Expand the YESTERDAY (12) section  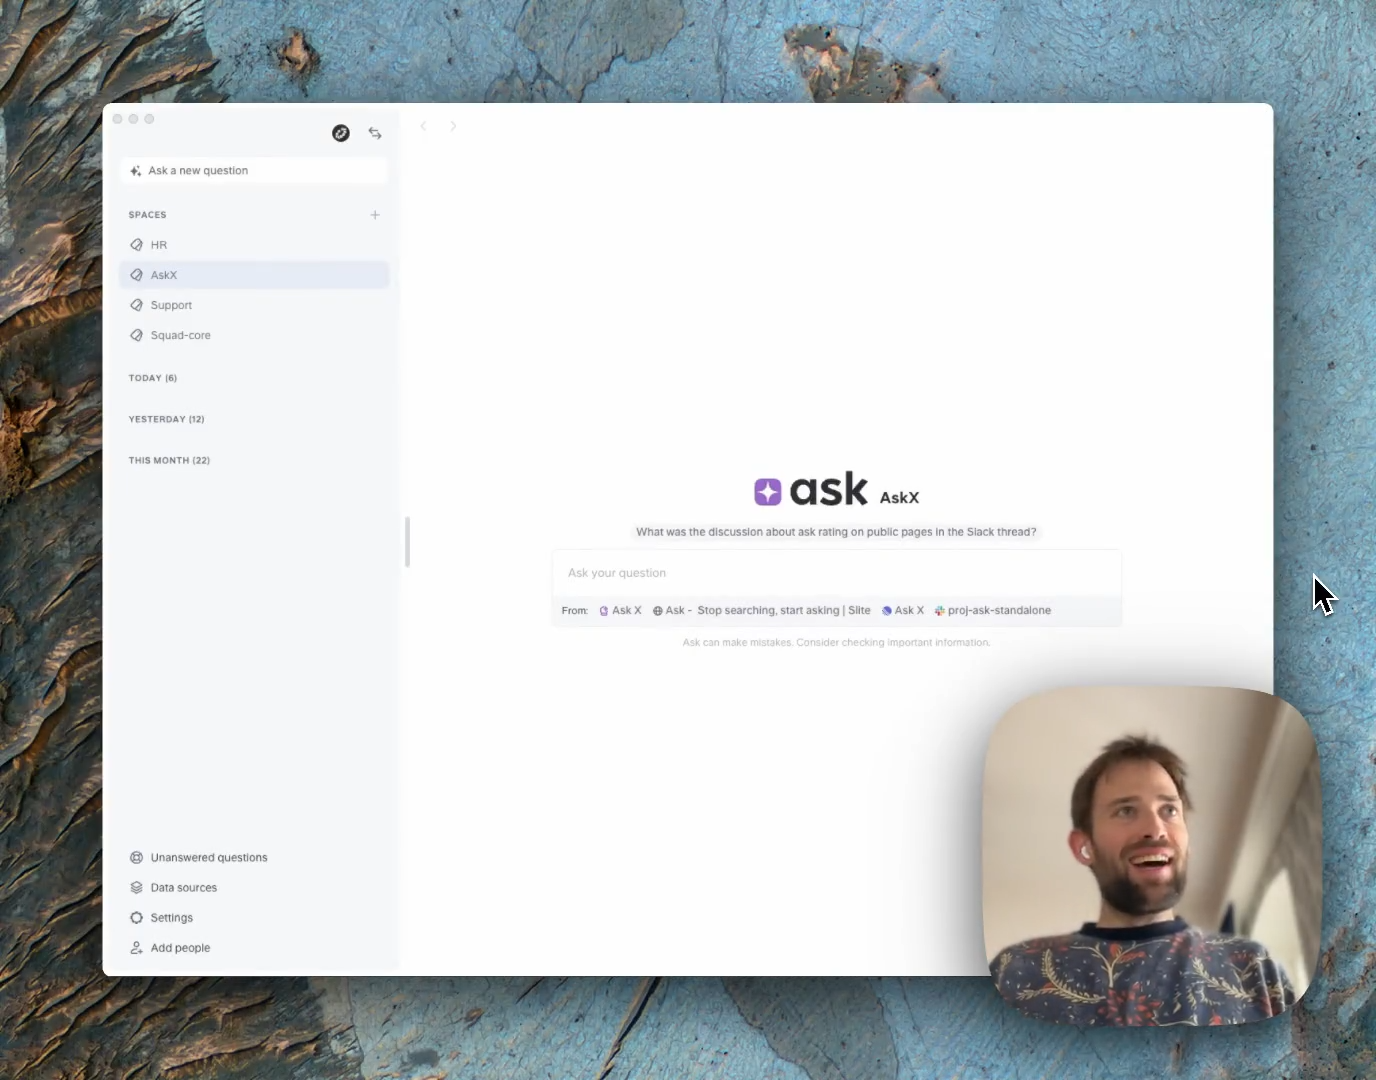point(167,419)
